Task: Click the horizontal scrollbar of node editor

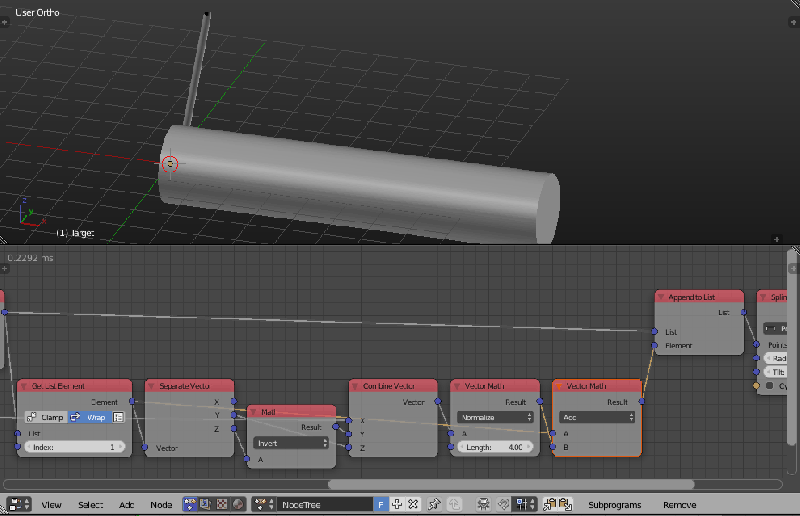Action: (x=511, y=484)
